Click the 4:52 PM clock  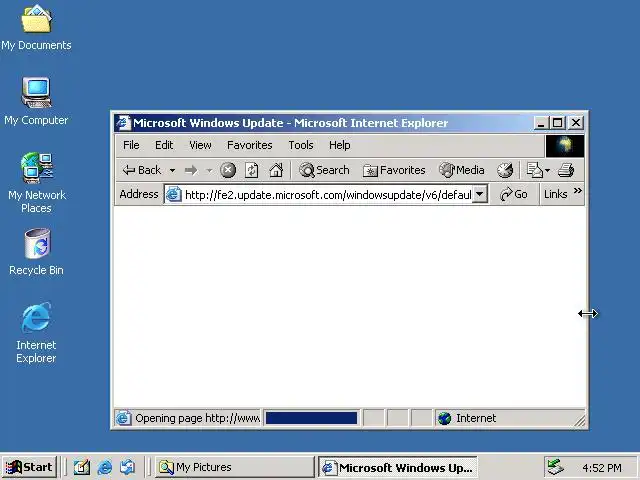[x=602, y=467]
